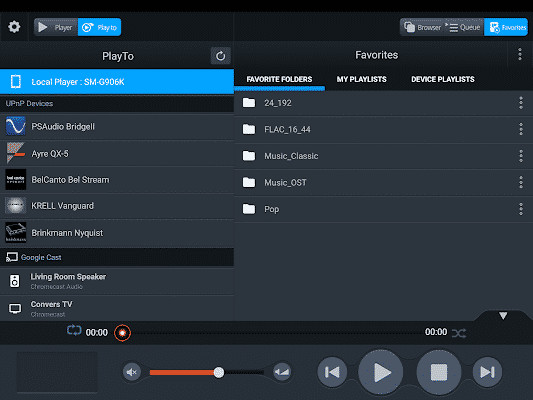Click the Ayre QX-5 device icon
Viewport: 533px width, 400px height.
point(16,153)
